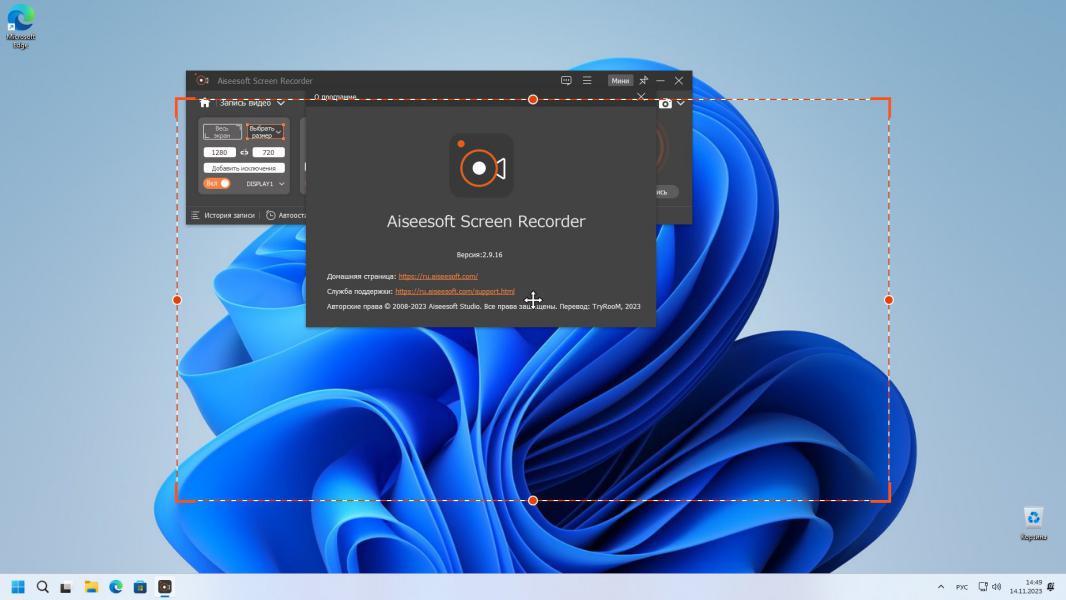Open the DISPLAY1 monitor dropdown
Image resolution: width=1066 pixels, height=600 pixels.
click(265, 183)
